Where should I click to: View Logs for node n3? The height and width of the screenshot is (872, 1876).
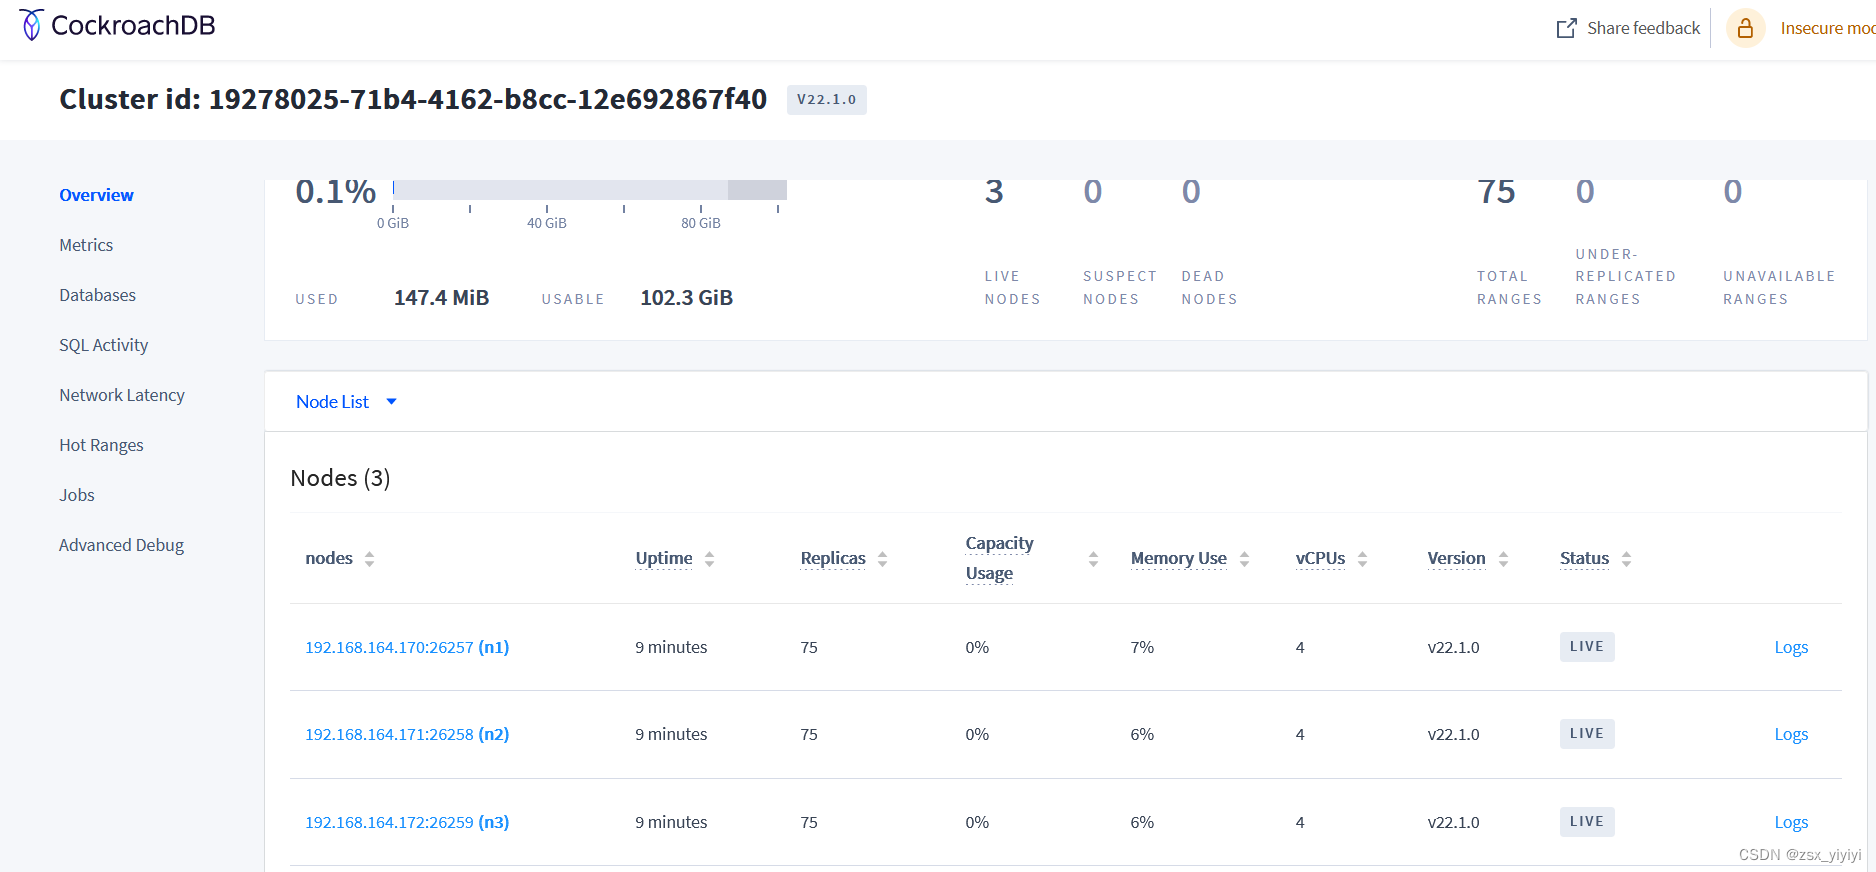pyautogui.click(x=1791, y=822)
